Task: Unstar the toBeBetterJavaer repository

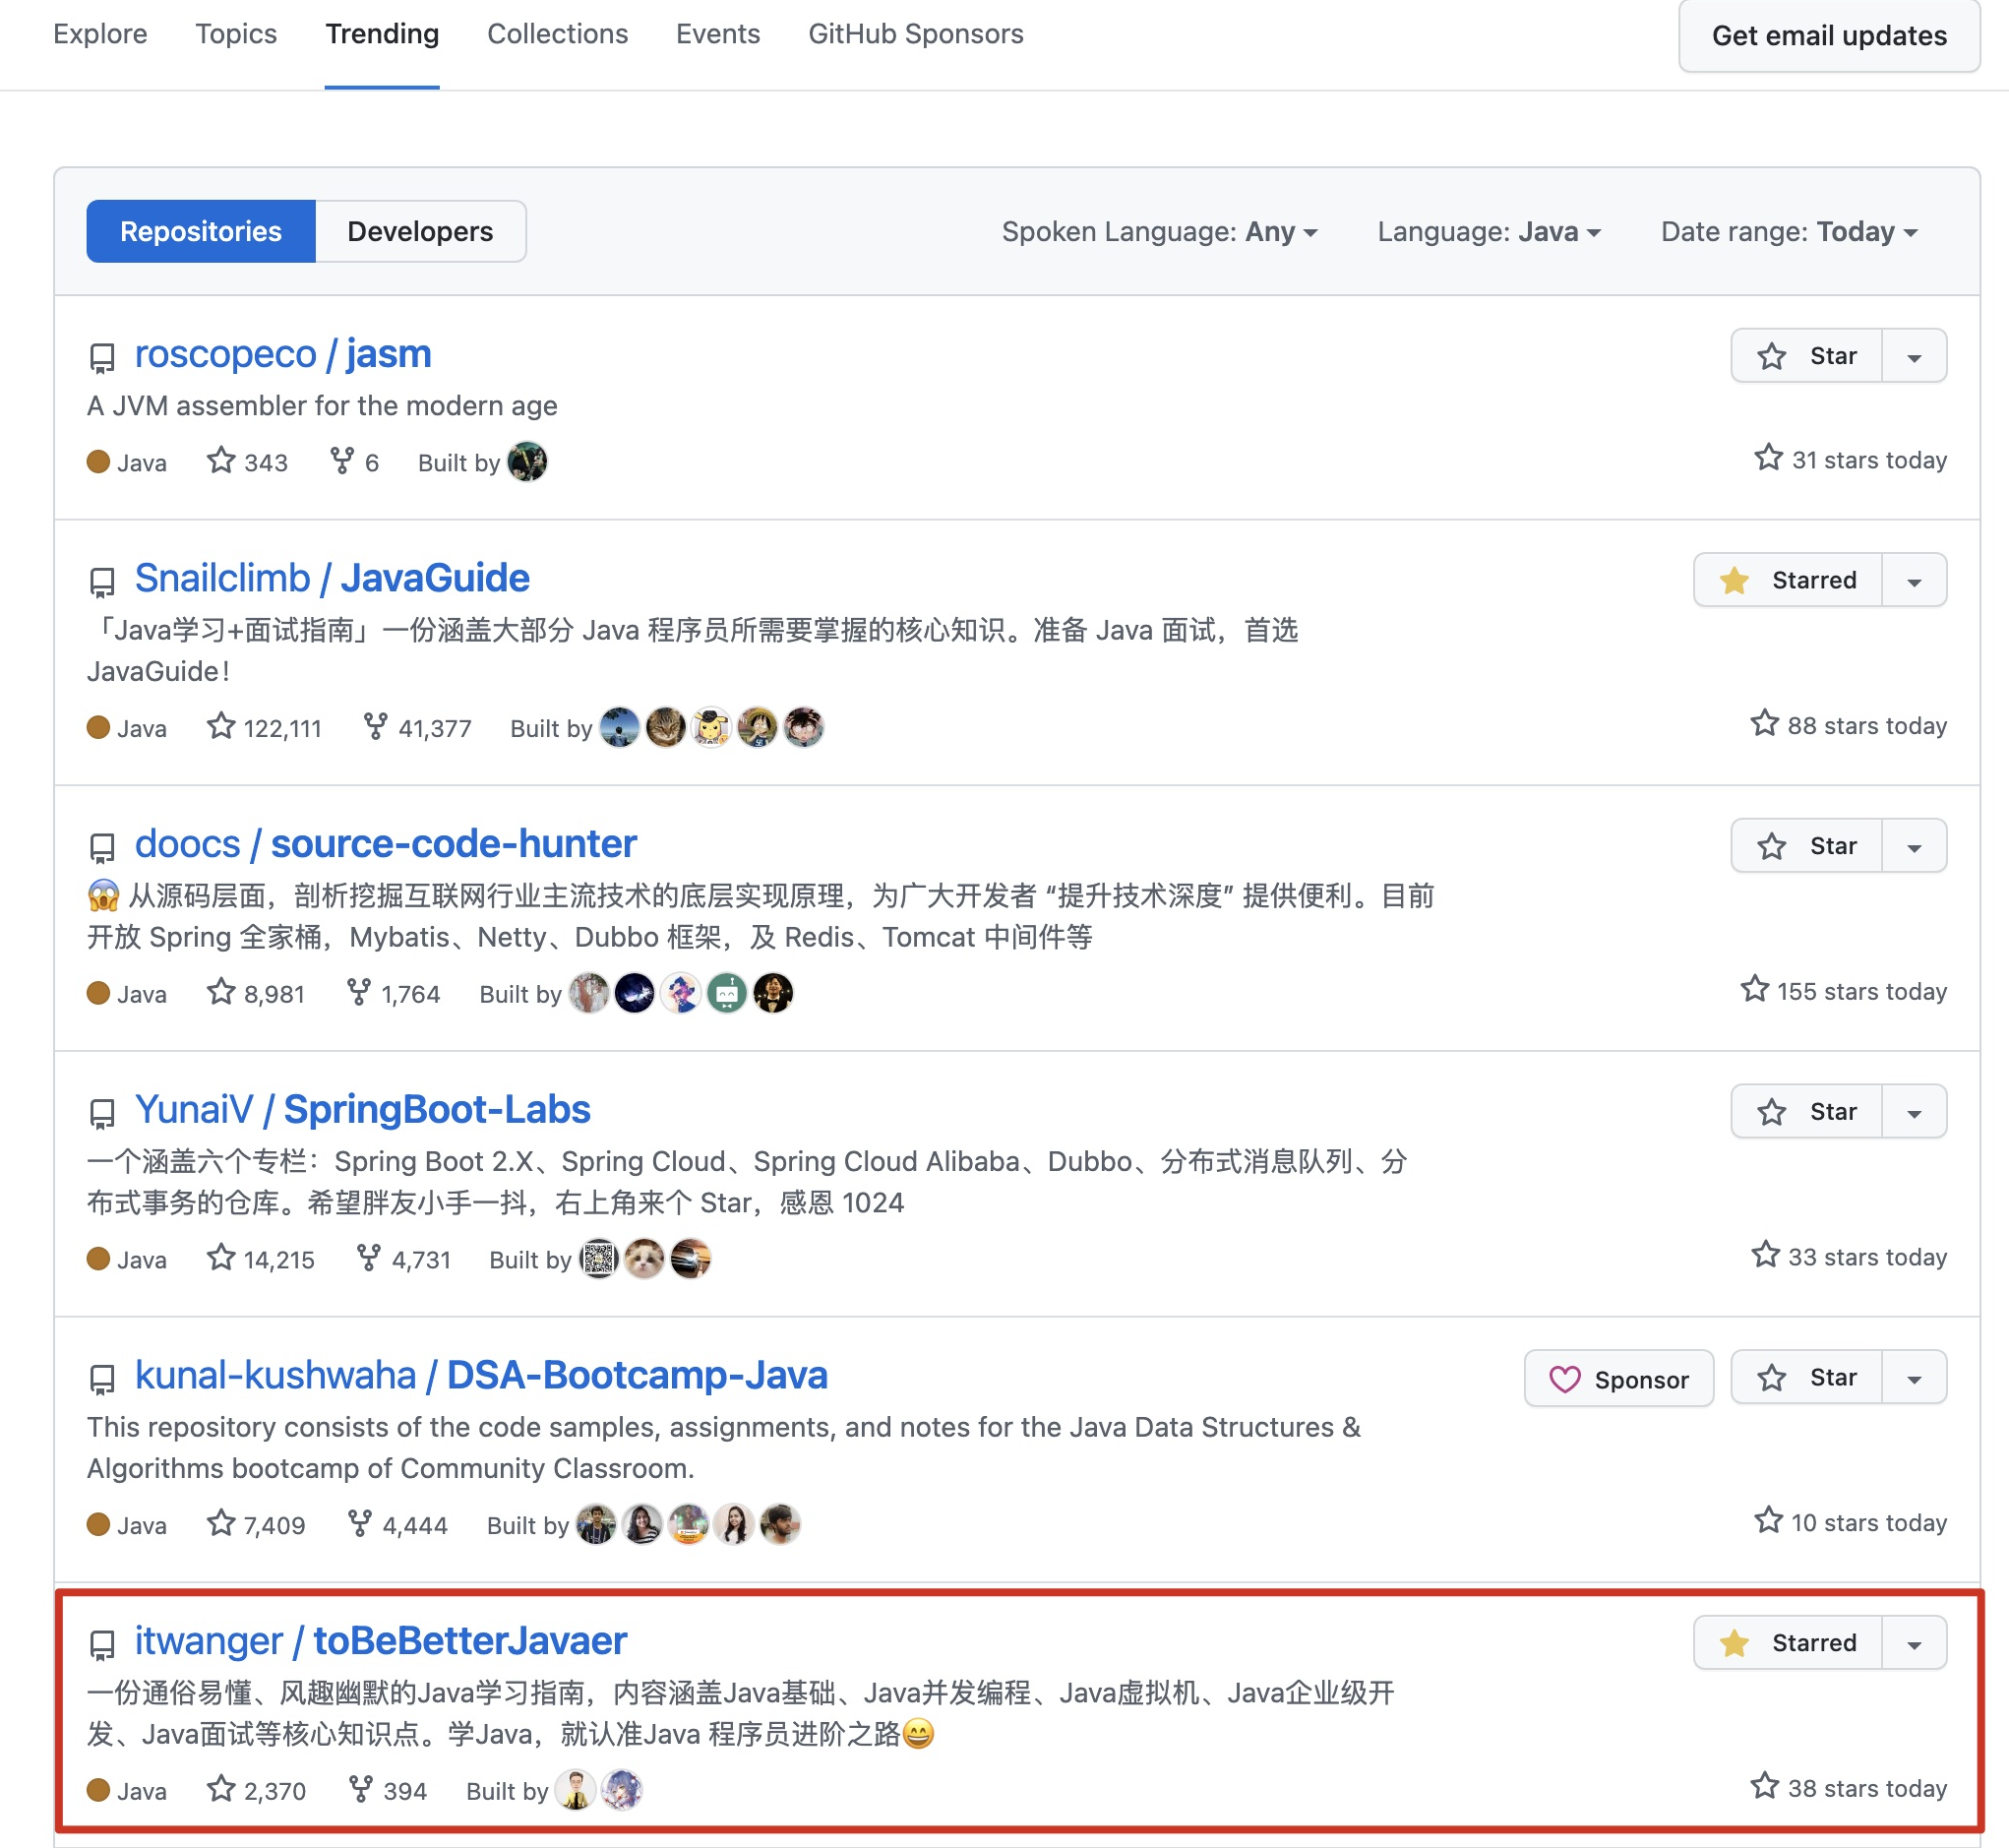Action: coord(1788,1643)
